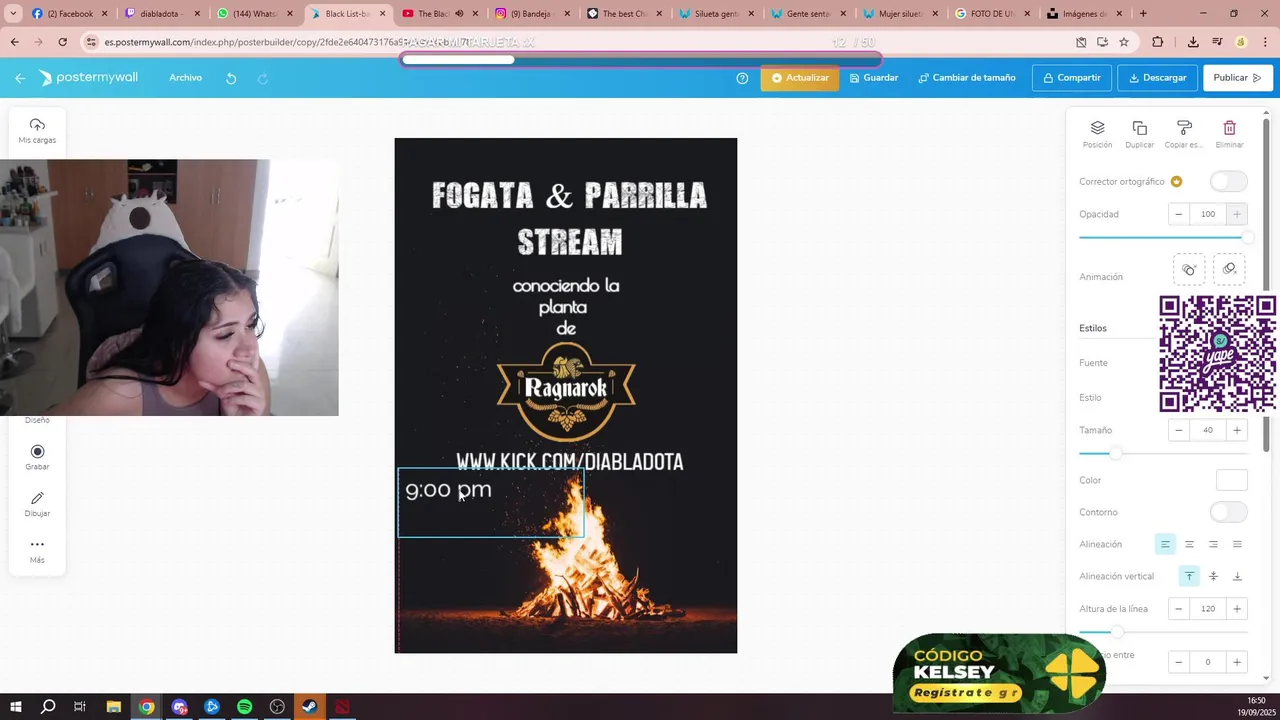Open Mis cargas upload panel
1280x720 pixels.
(37, 131)
